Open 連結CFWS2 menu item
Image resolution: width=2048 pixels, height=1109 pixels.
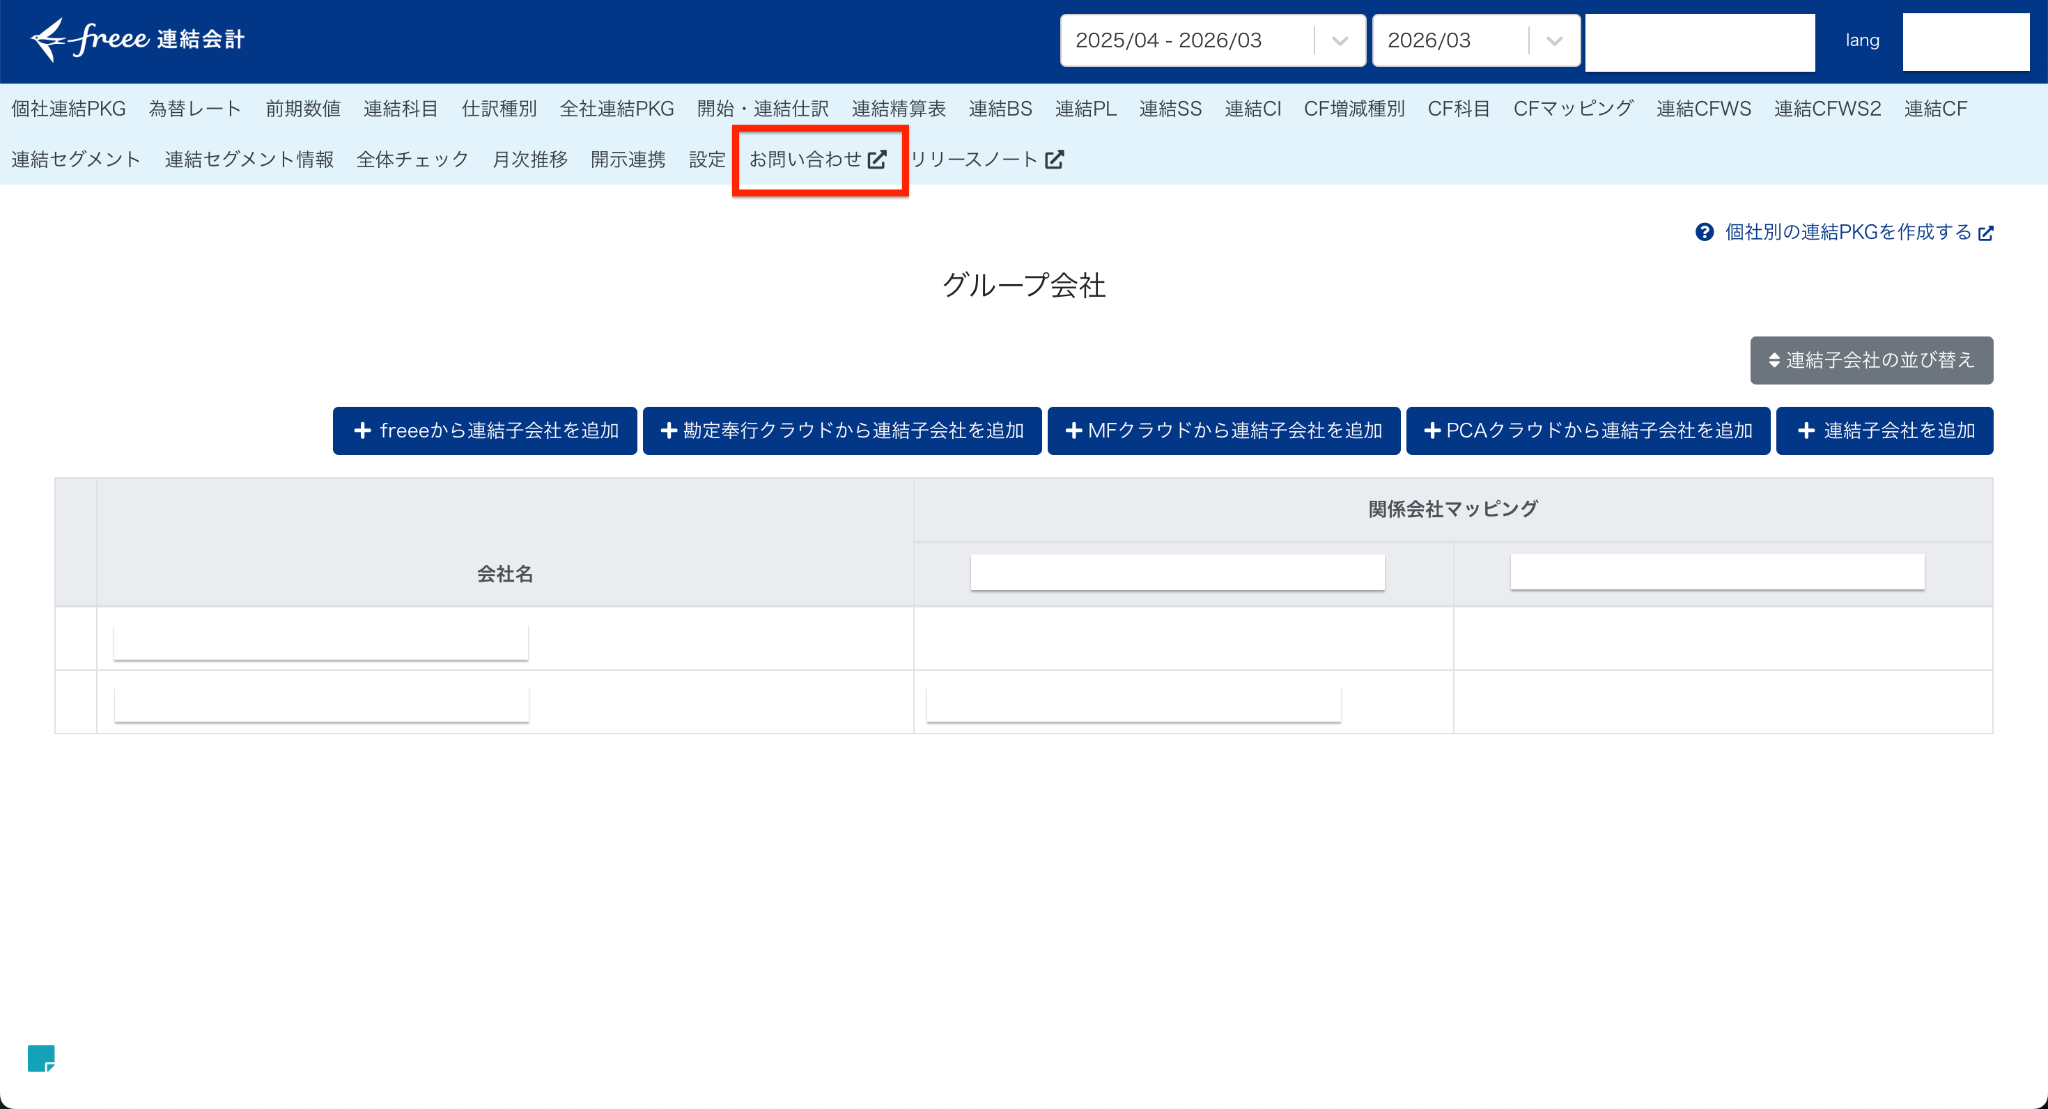click(x=1828, y=109)
